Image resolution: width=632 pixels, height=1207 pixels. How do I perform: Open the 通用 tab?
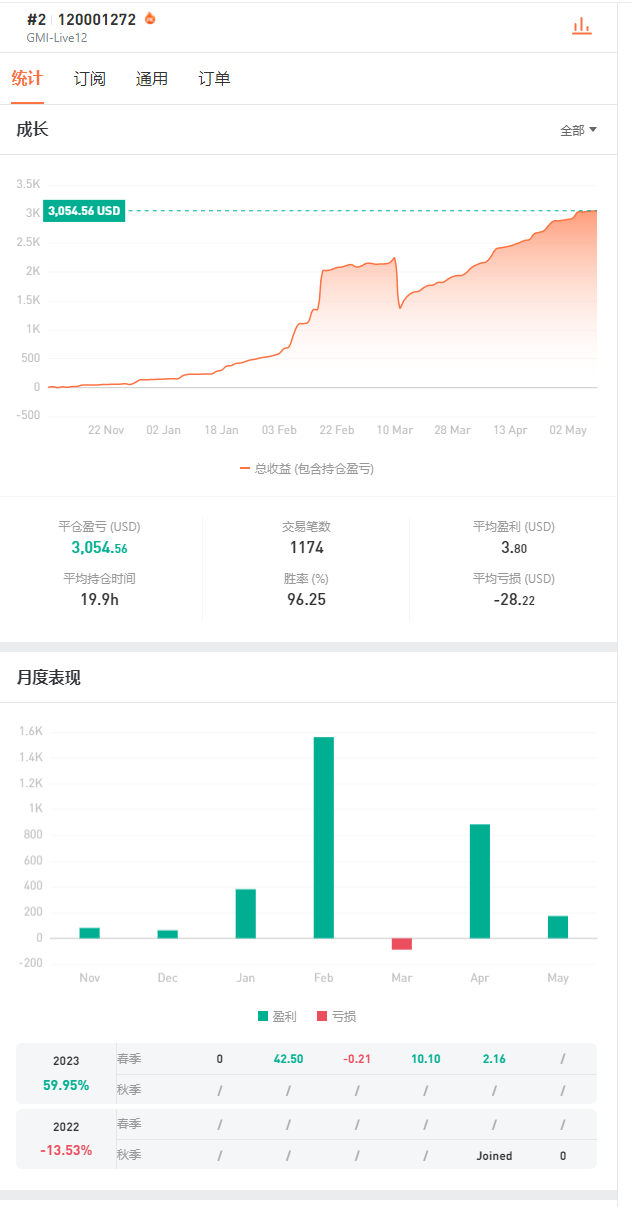point(152,78)
